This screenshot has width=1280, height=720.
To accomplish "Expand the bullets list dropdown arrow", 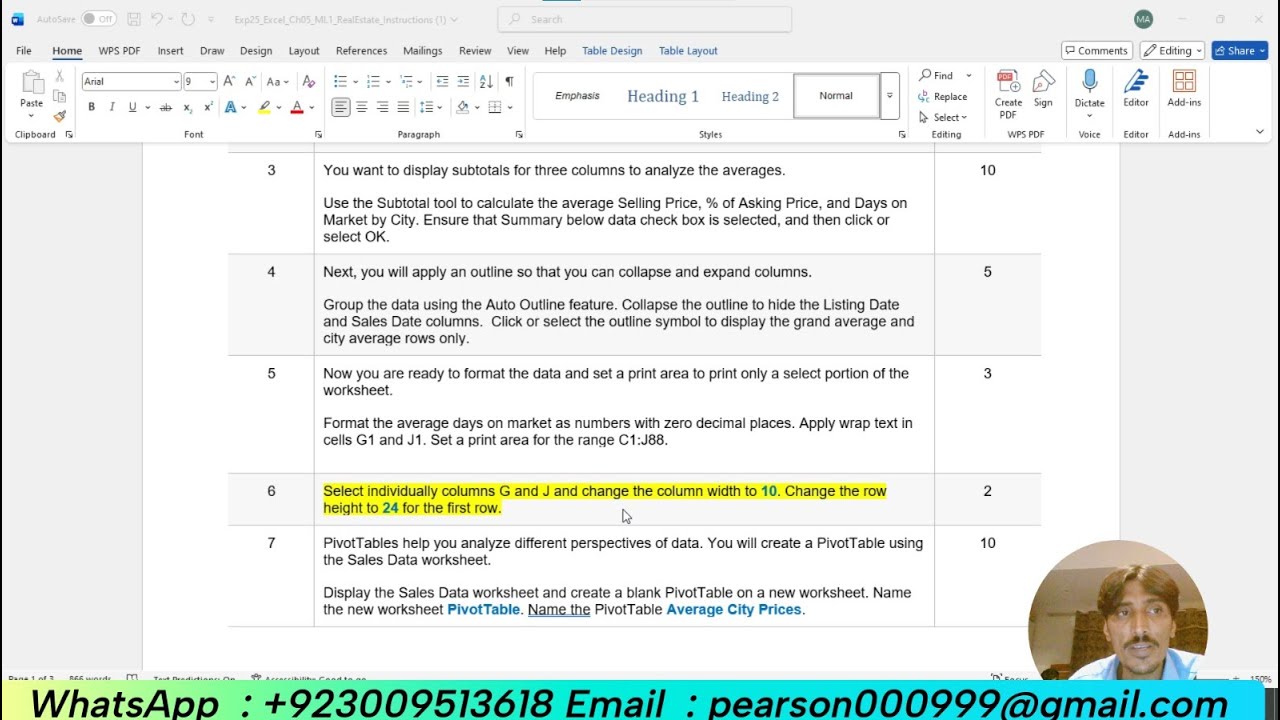I will tap(355, 81).
